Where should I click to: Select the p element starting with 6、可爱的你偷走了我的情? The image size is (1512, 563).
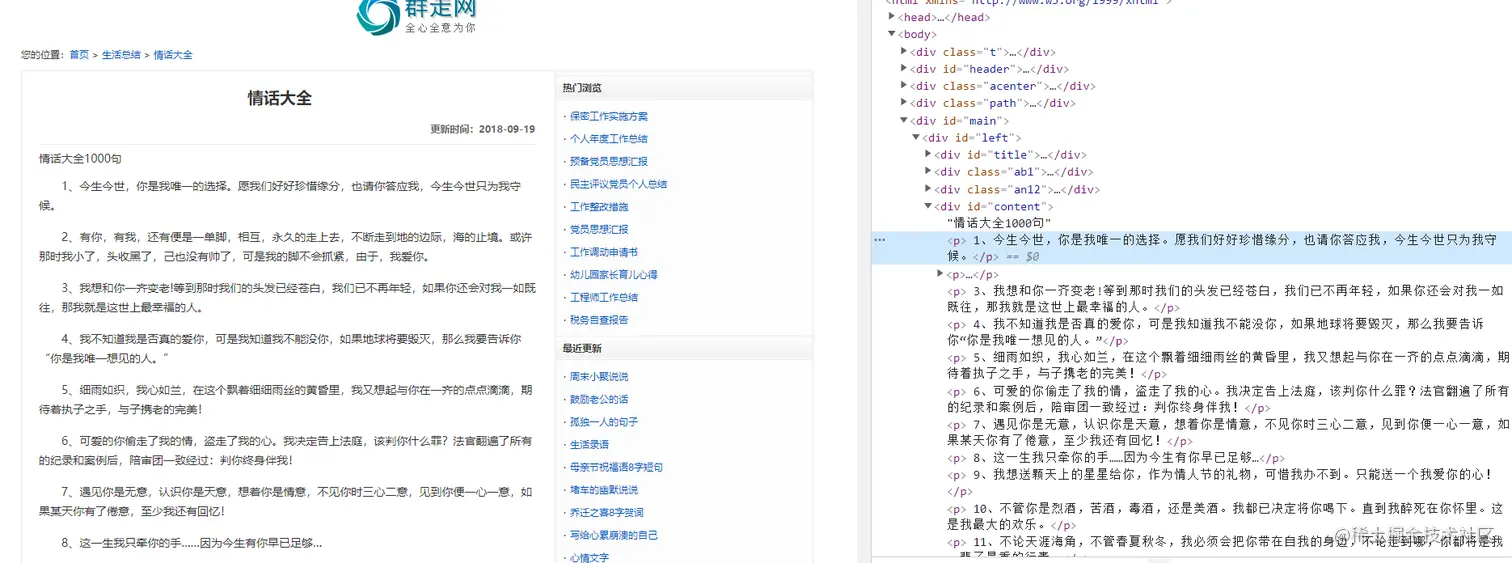click(1228, 399)
